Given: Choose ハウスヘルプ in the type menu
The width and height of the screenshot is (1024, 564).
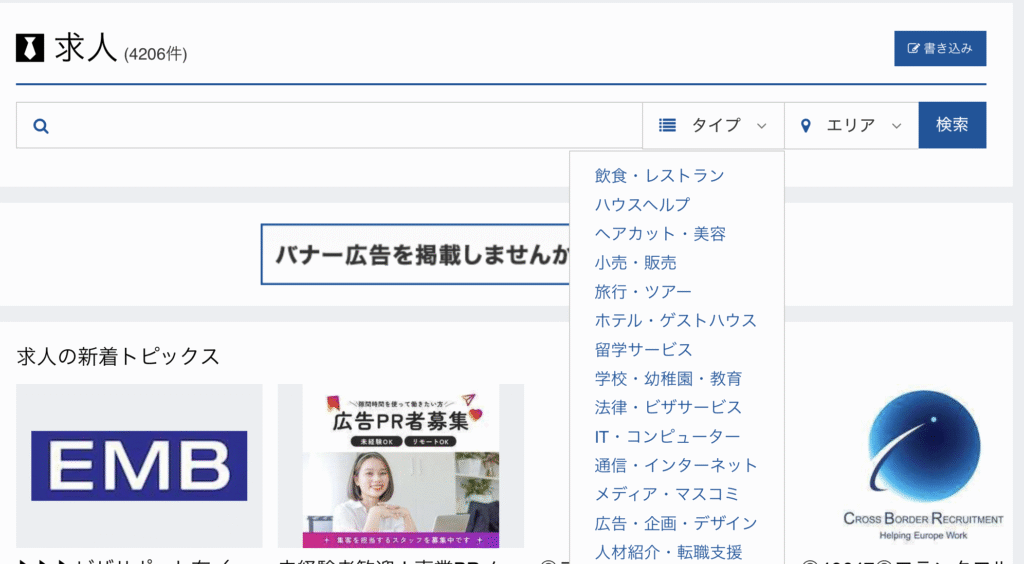Looking at the screenshot, I should click(x=642, y=205).
